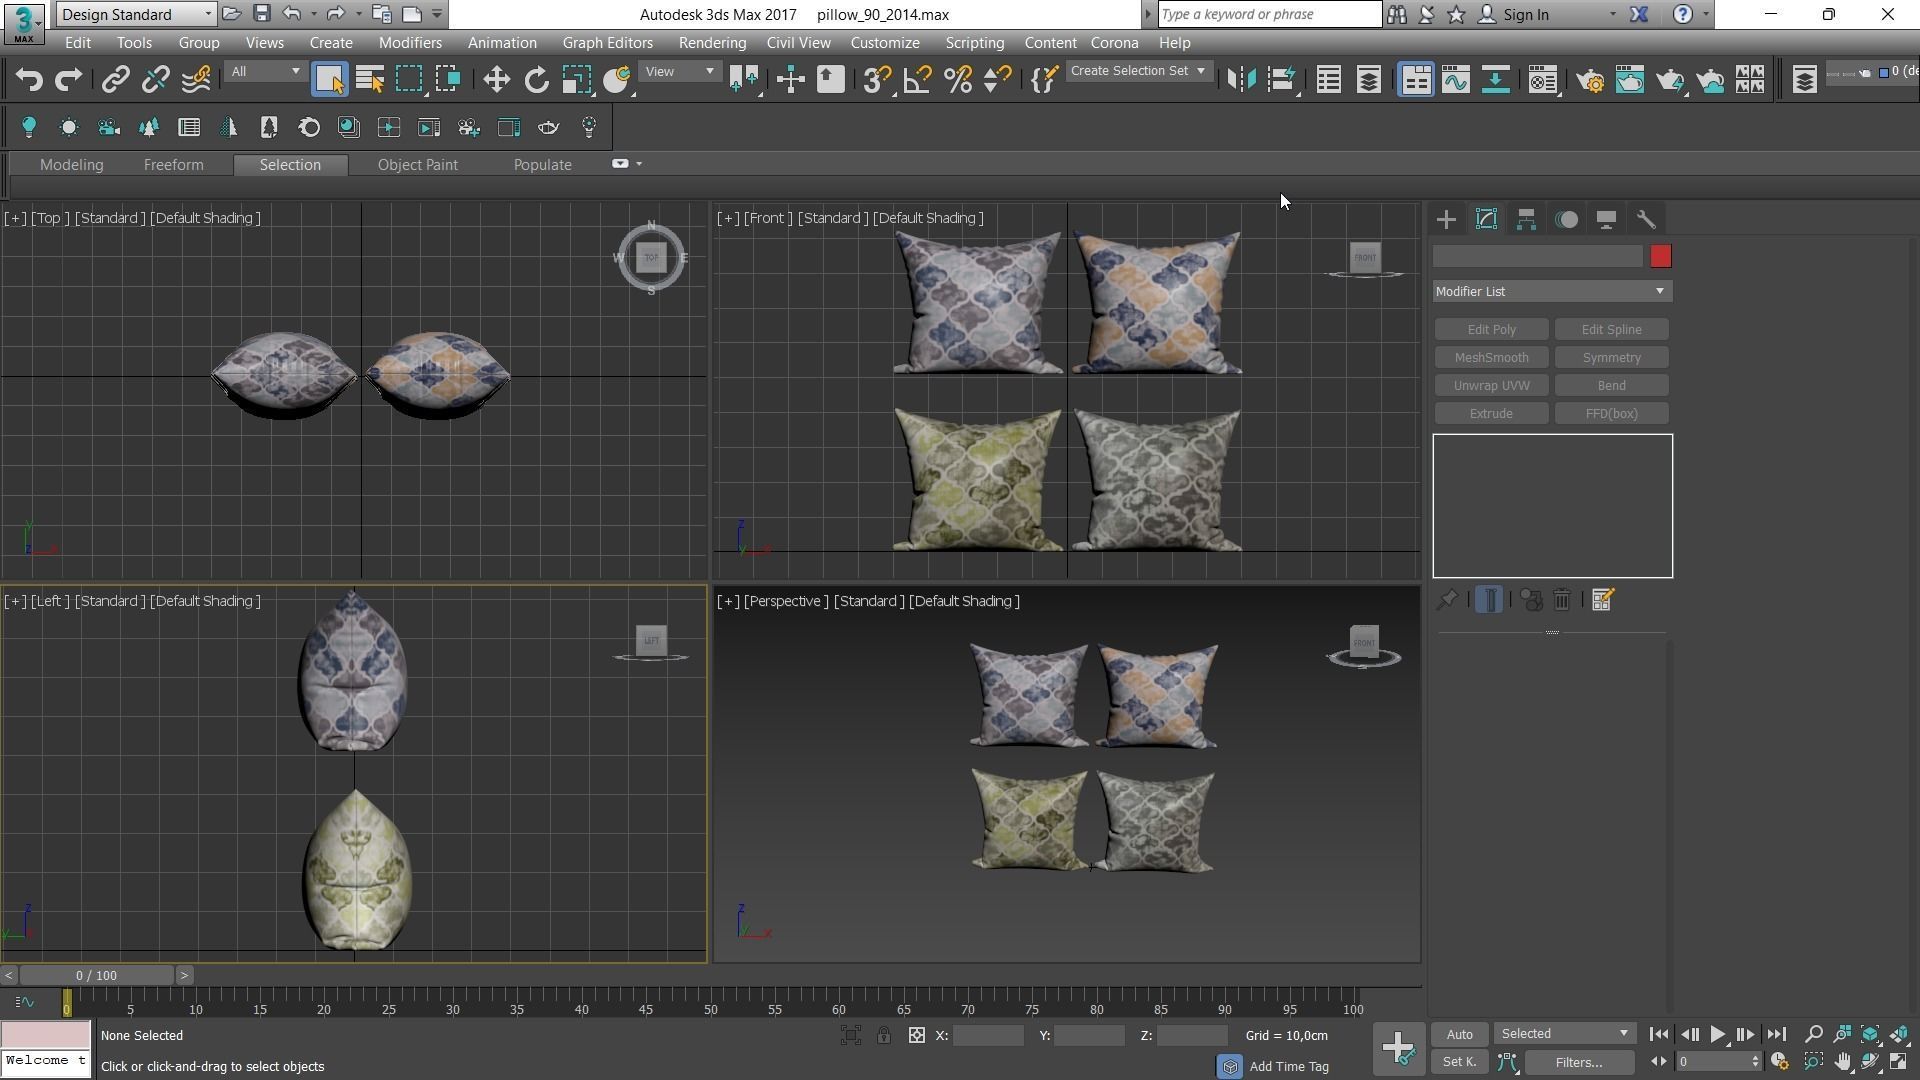
Task: Open the Design Standard workspace dropdown
Action: pyautogui.click(x=136, y=14)
